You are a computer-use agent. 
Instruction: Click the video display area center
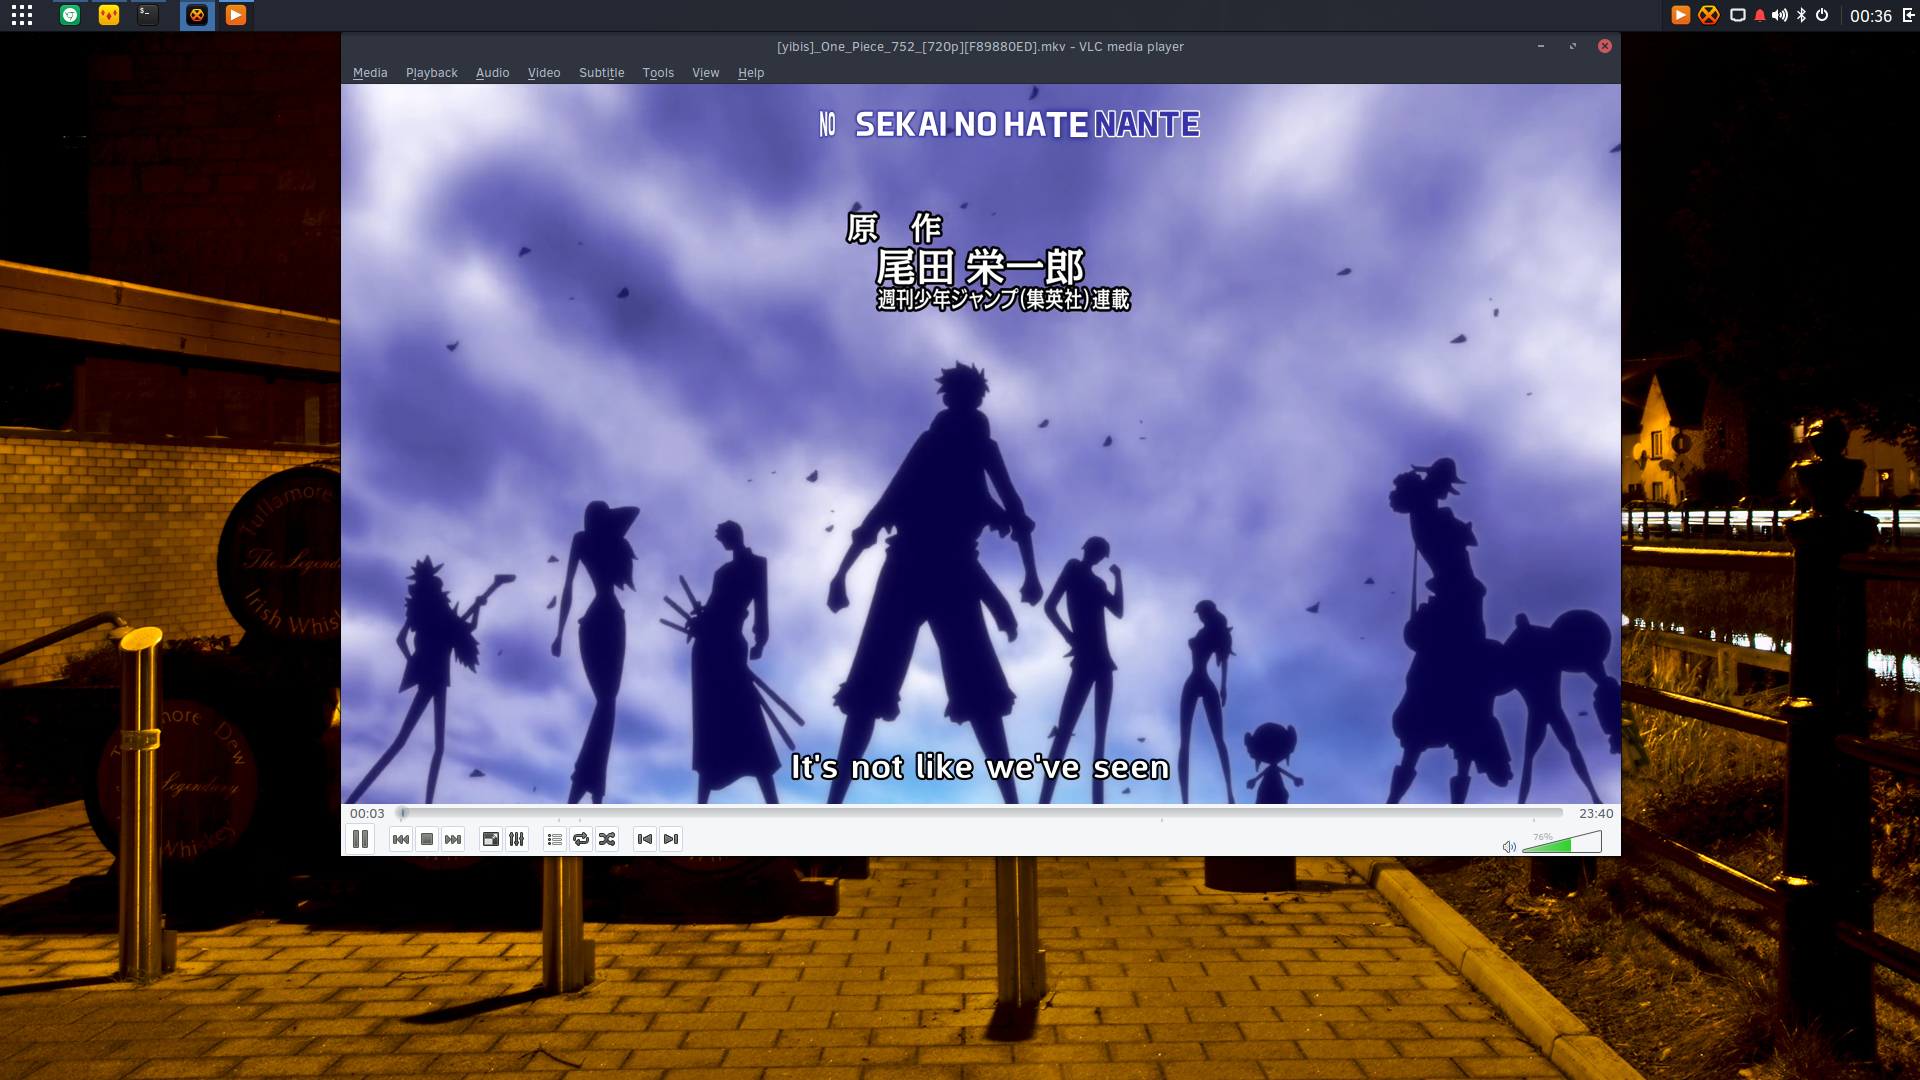(981, 444)
